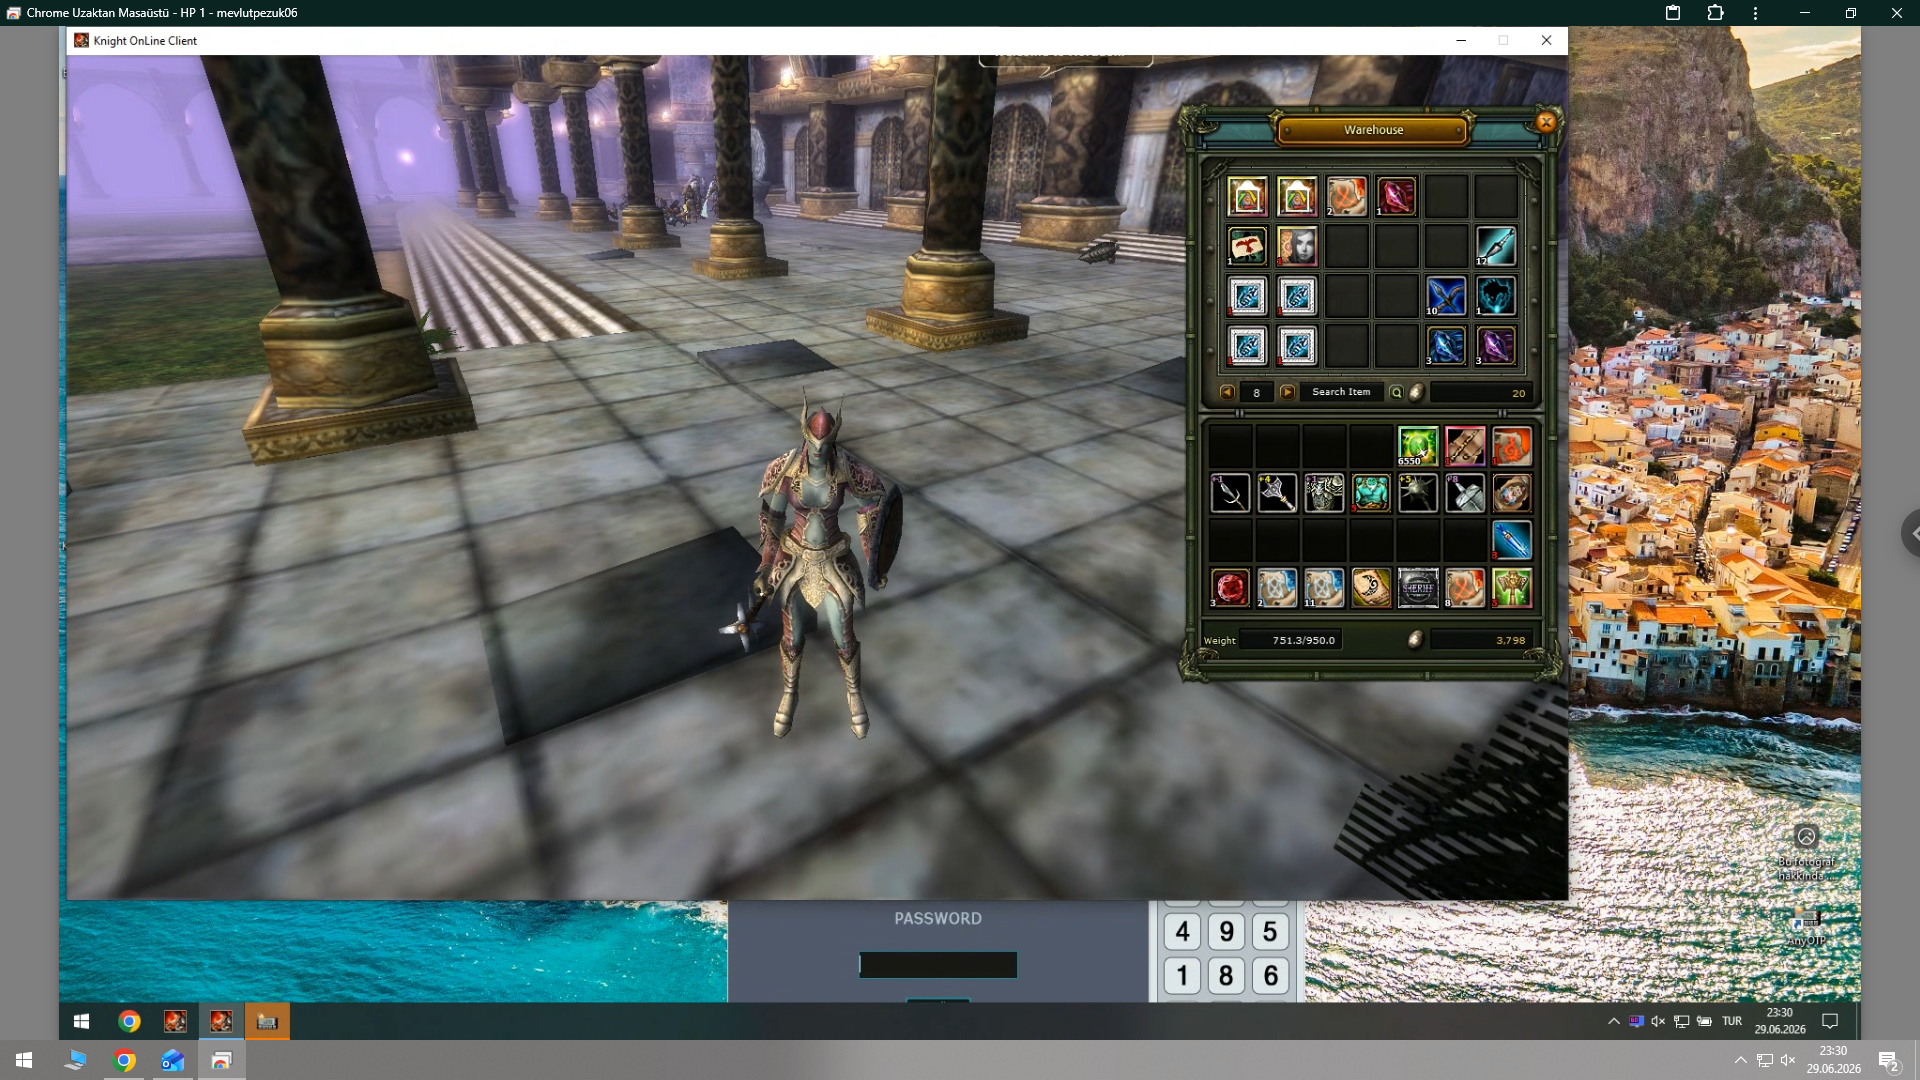
Task: Open the local Windows Start menu
Action: [x=24, y=1060]
